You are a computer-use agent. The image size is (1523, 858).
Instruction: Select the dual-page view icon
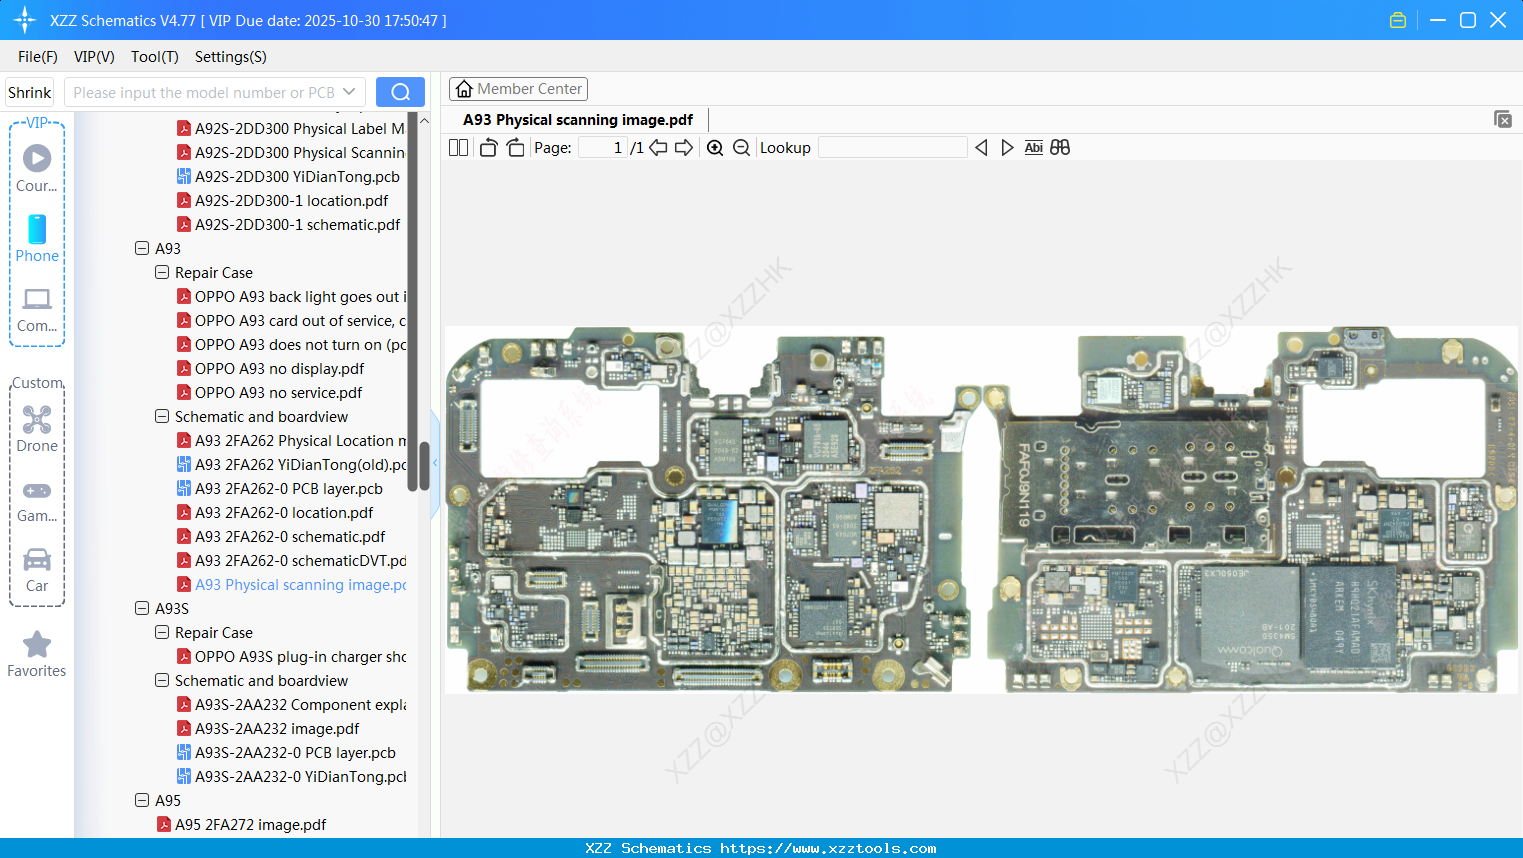point(457,147)
